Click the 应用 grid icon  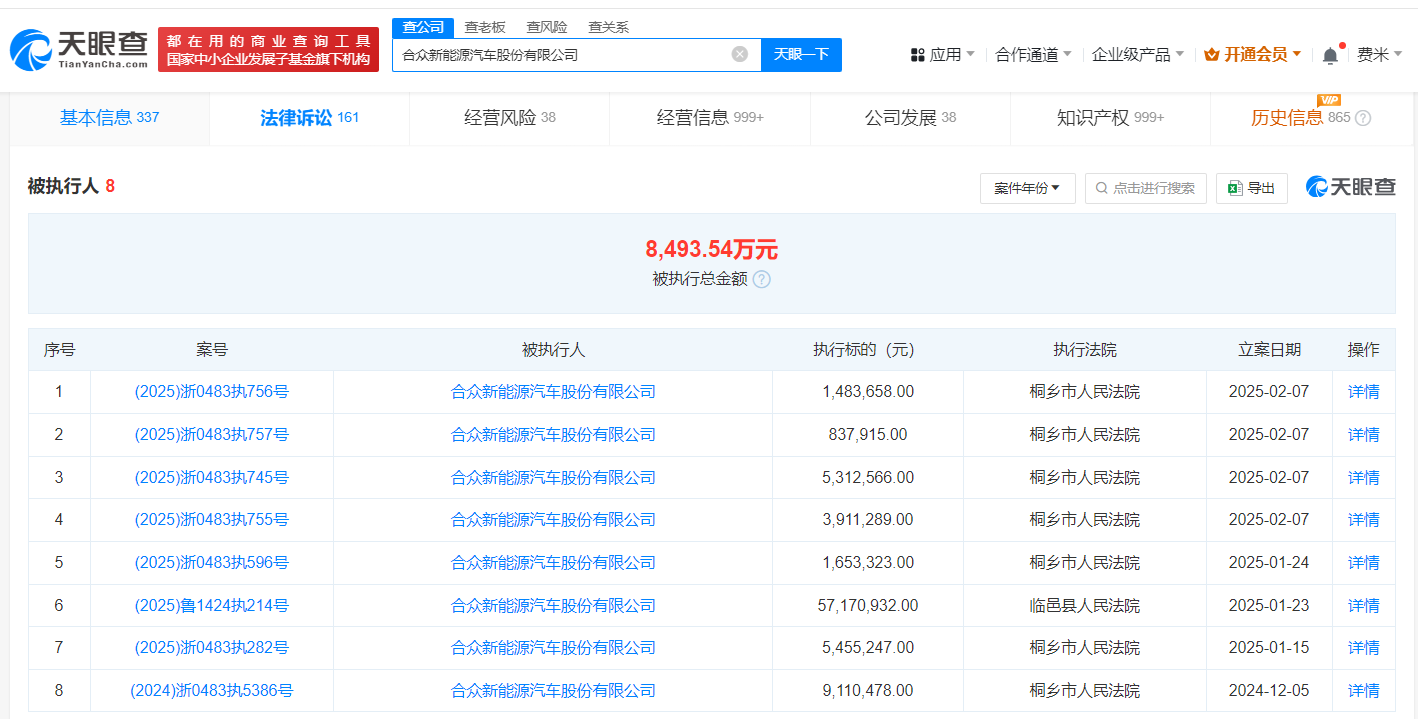click(x=917, y=55)
